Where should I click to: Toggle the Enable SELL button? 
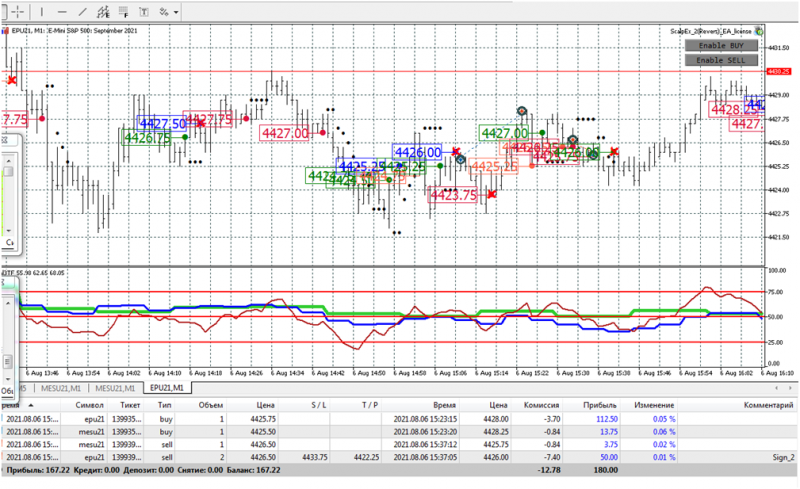(x=721, y=60)
